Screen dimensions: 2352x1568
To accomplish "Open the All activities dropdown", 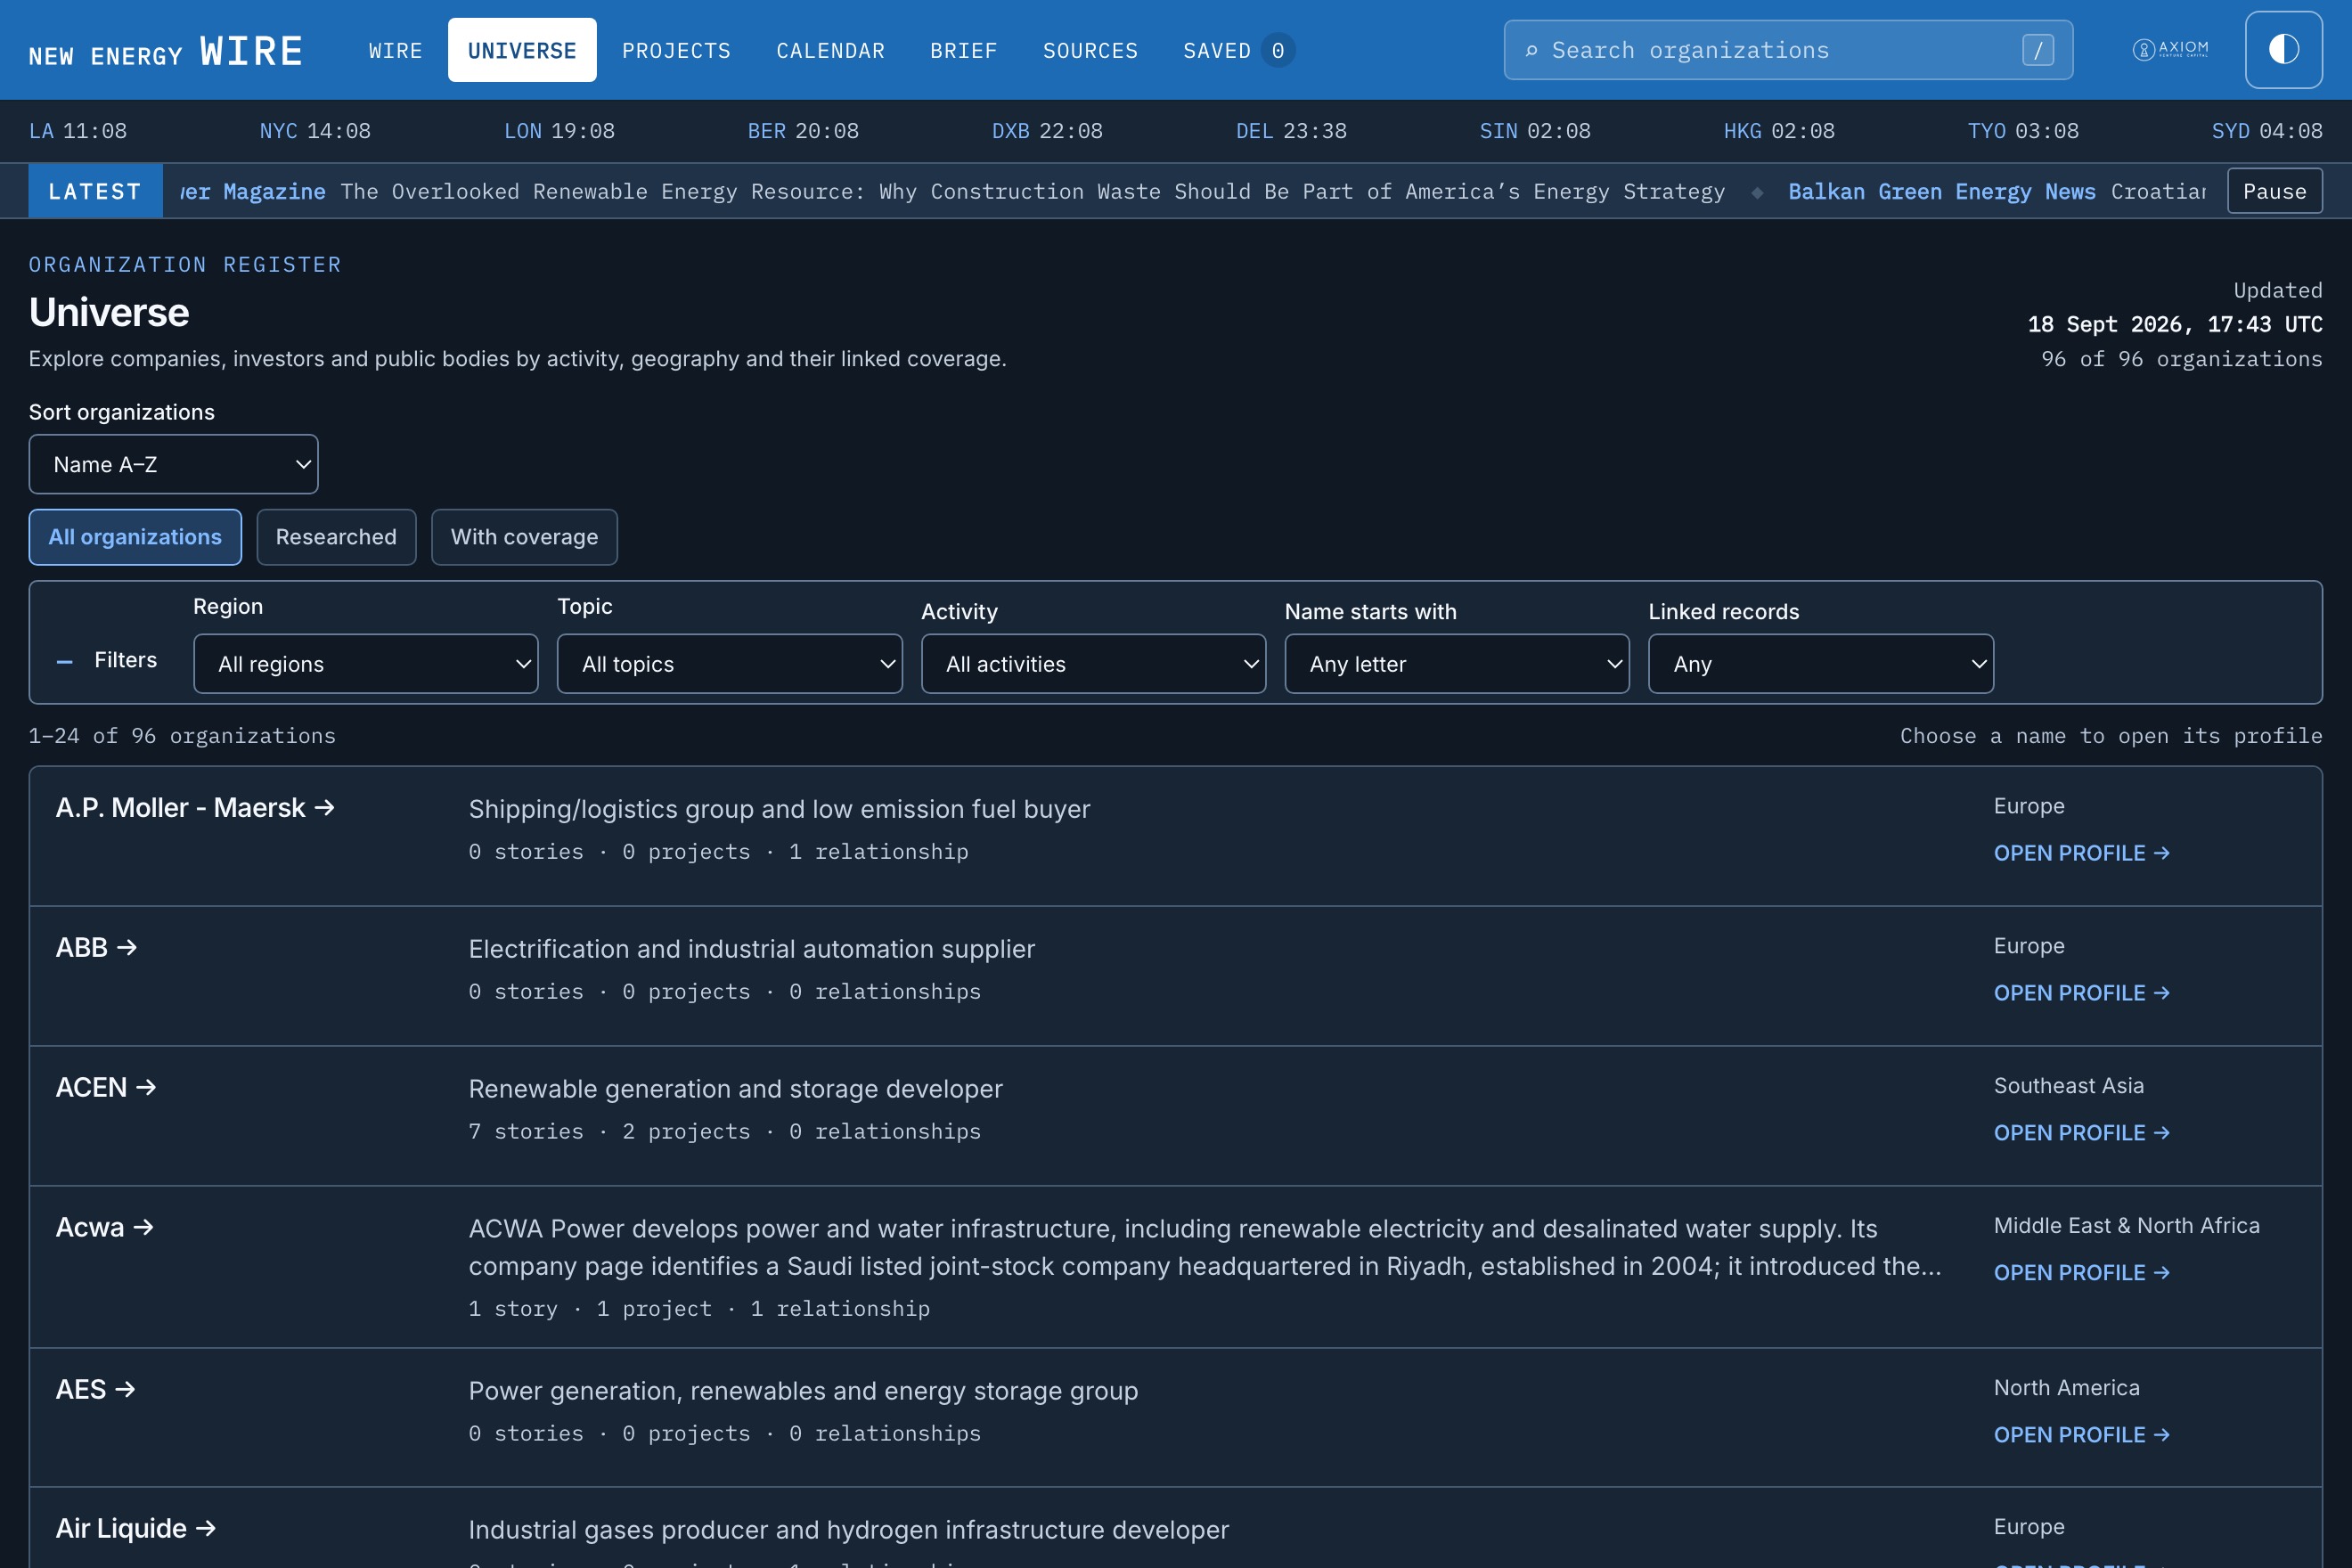I will point(1093,664).
